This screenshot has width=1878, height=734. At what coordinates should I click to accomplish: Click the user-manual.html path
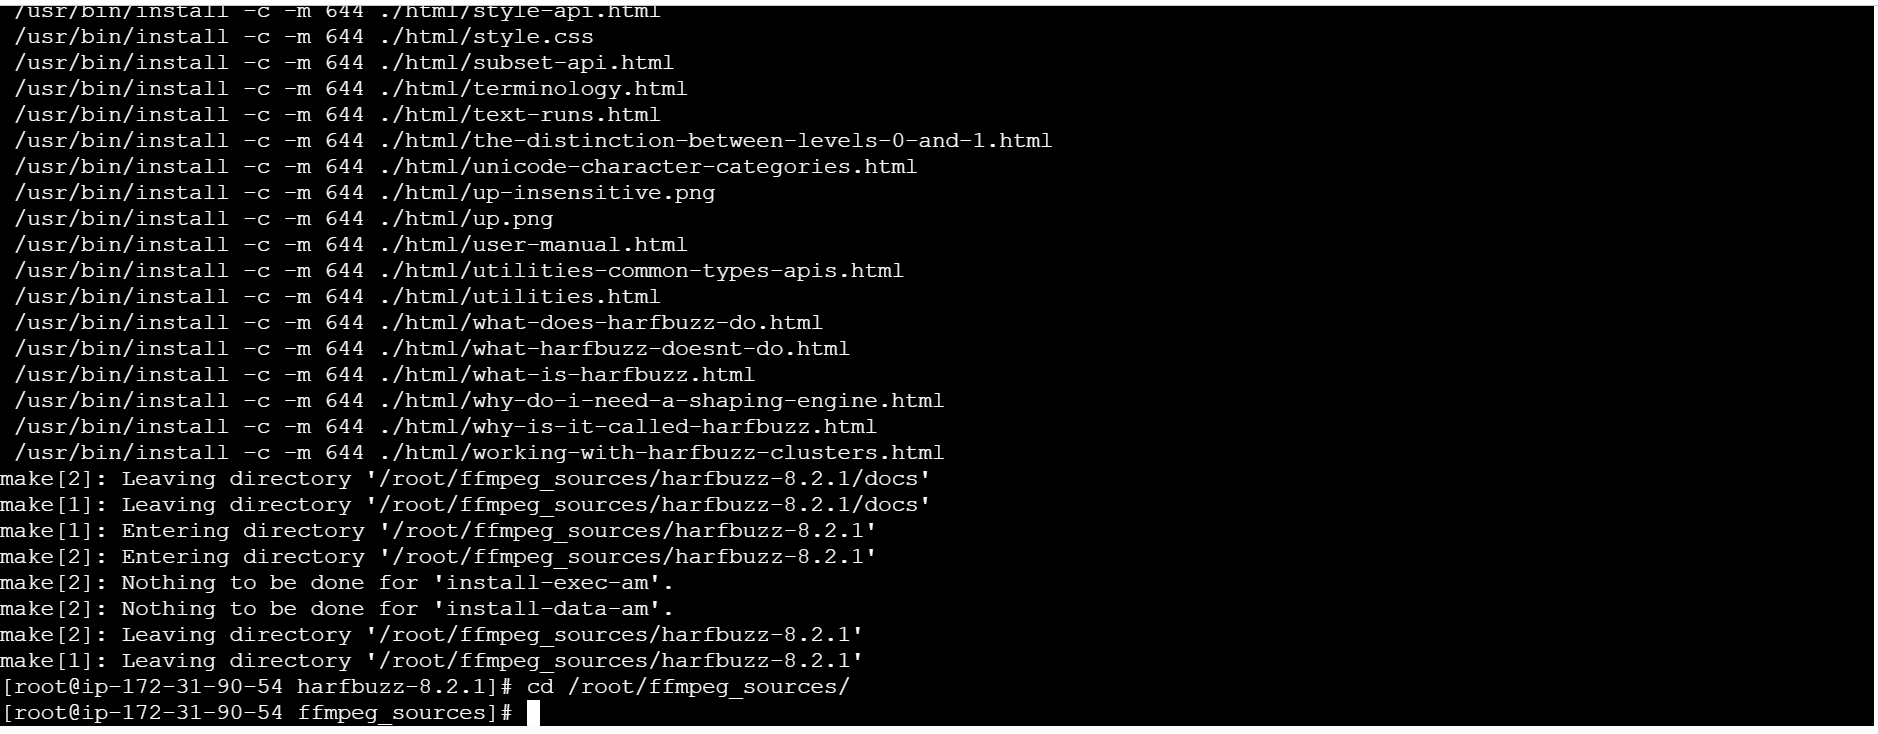click(533, 245)
